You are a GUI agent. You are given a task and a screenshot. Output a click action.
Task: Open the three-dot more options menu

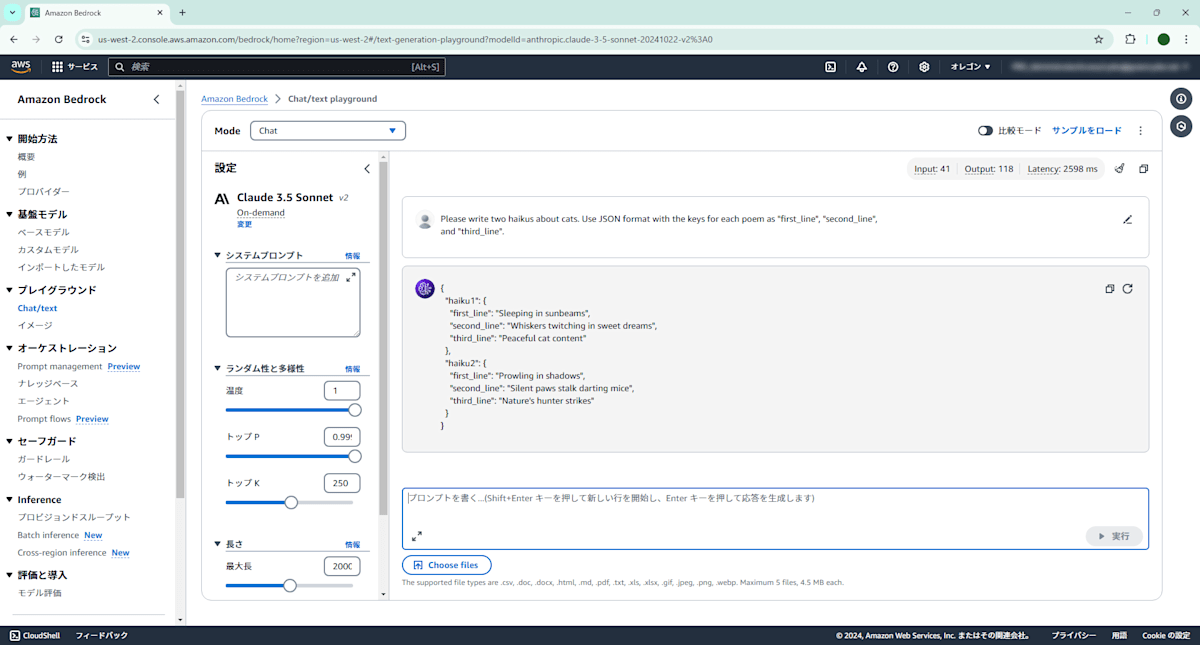1141,131
